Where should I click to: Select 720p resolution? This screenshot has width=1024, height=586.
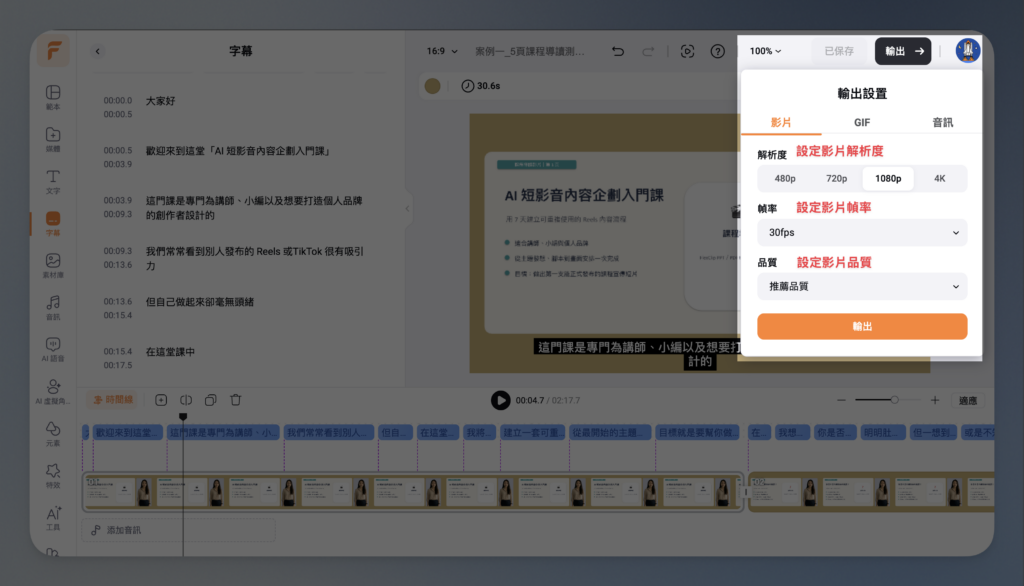pos(836,178)
